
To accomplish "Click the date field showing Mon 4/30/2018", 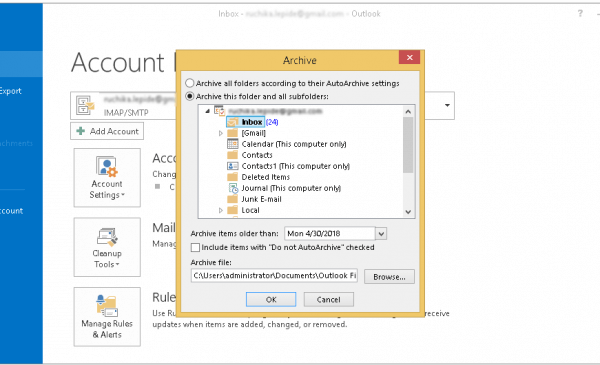I will [x=330, y=233].
